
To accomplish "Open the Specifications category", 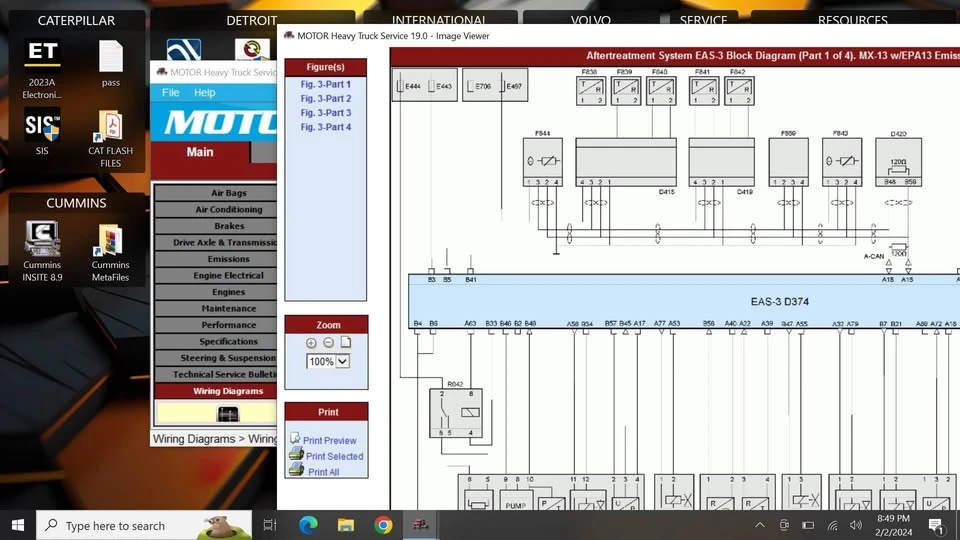I will [x=216, y=342].
